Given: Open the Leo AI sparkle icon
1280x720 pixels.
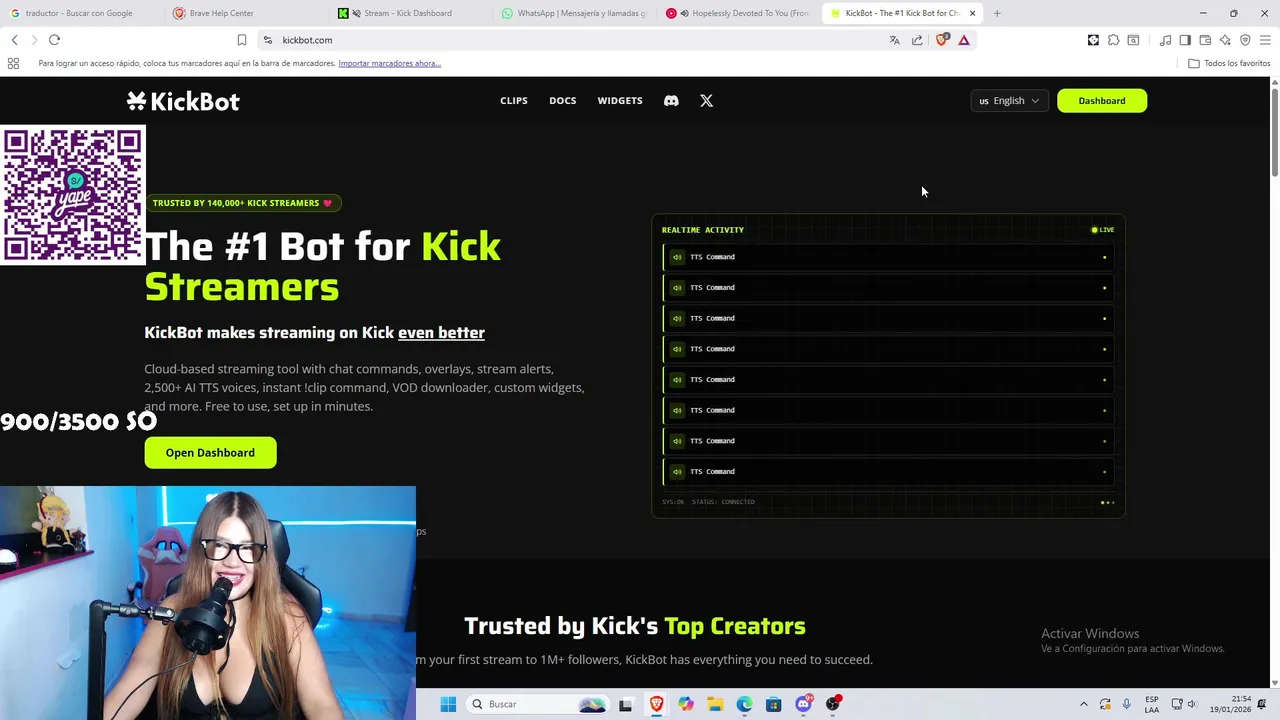Looking at the screenshot, I should tap(1225, 40).
